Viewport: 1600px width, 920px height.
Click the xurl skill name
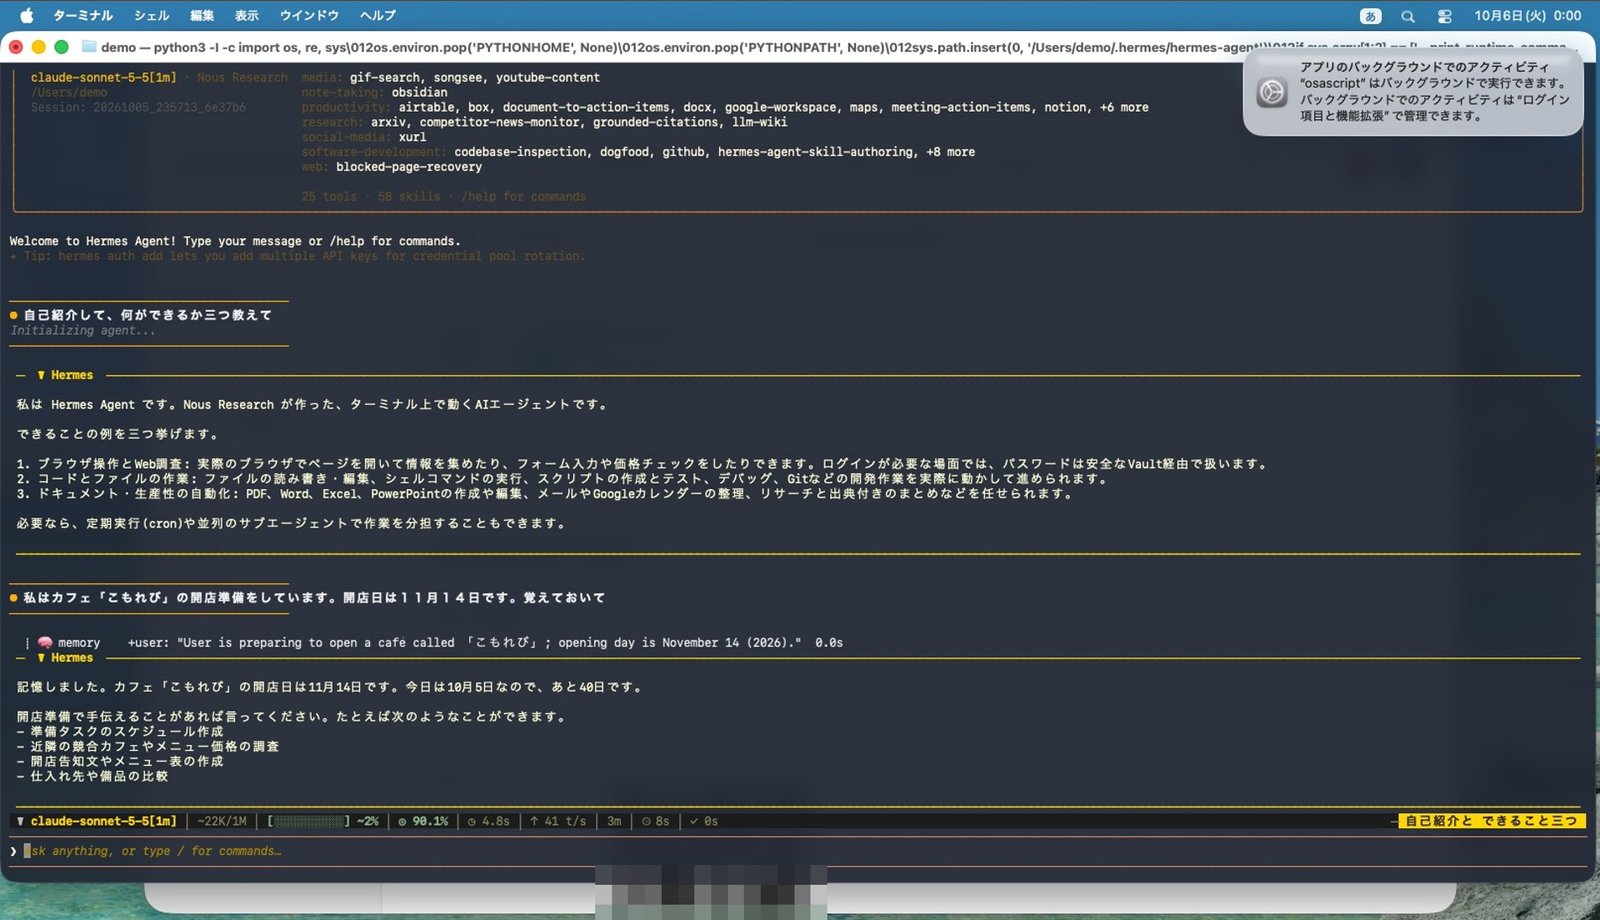click(412, 137)
